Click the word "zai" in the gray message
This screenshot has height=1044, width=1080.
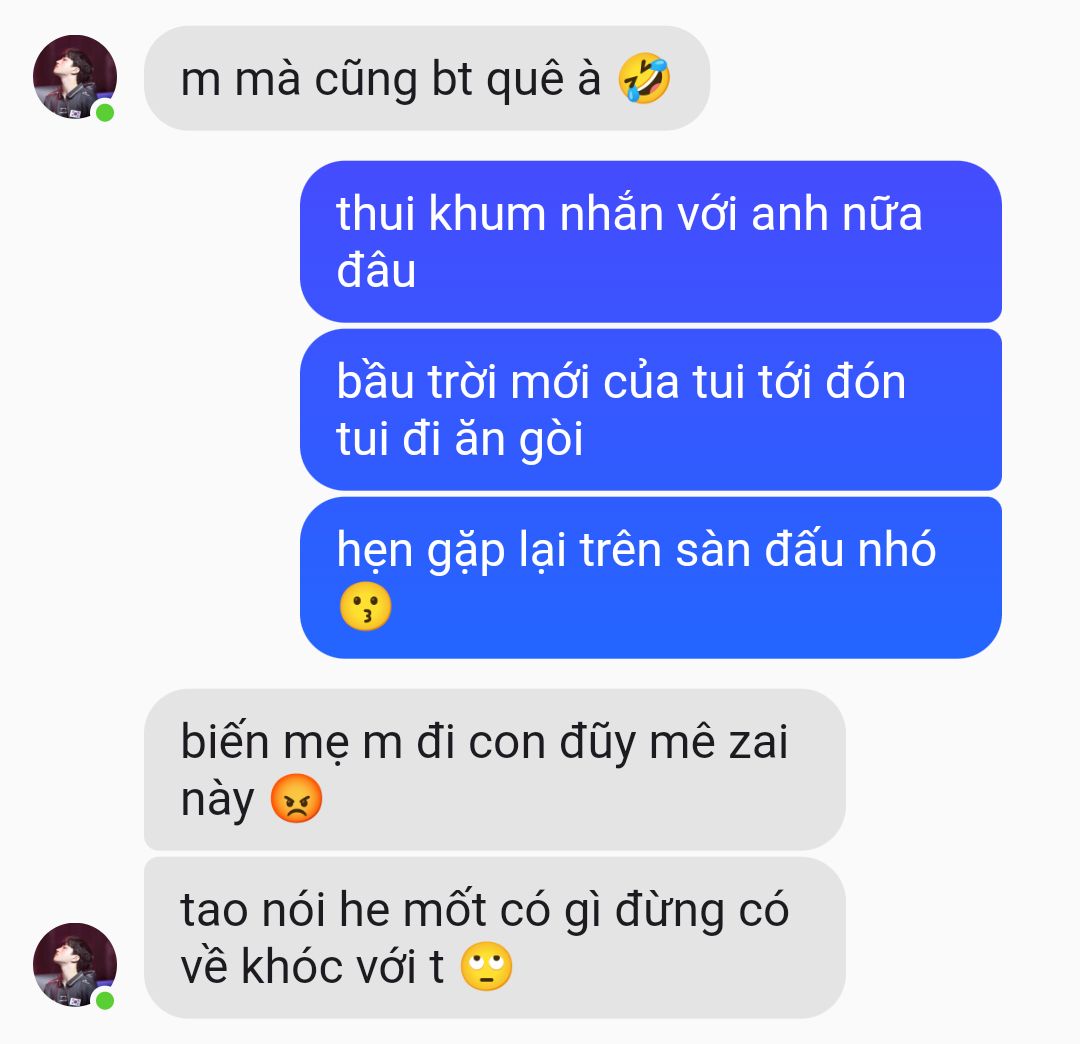(758, 742)
